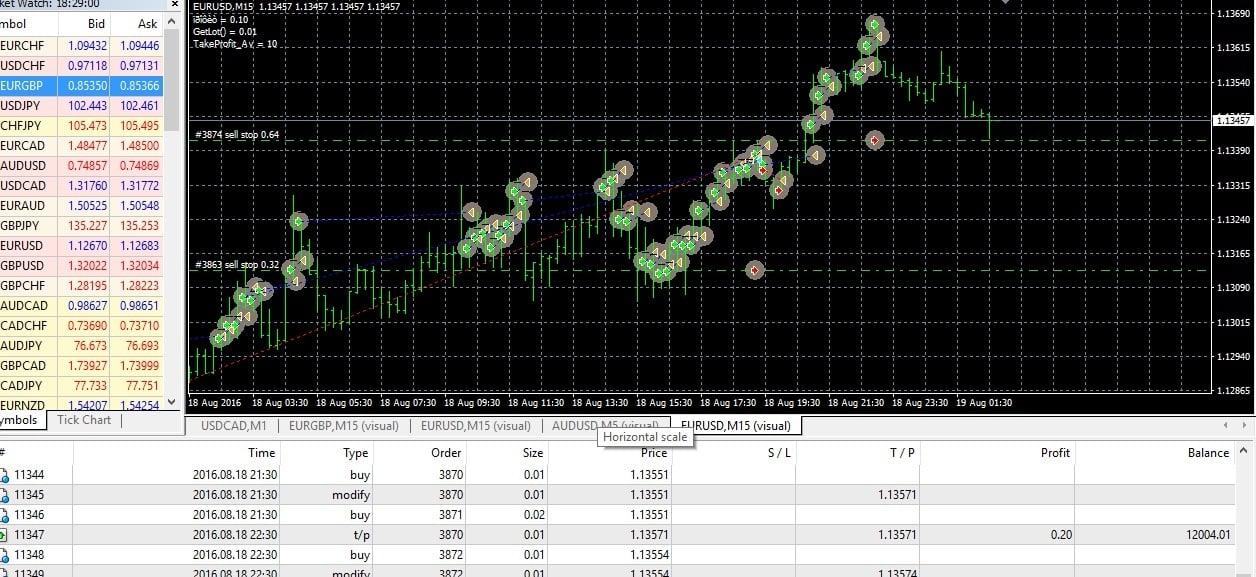Sort results by the Profit column header
The width and height of the screenshot is (1256, 577).
pyautogui.click(x=1054, y=452)
